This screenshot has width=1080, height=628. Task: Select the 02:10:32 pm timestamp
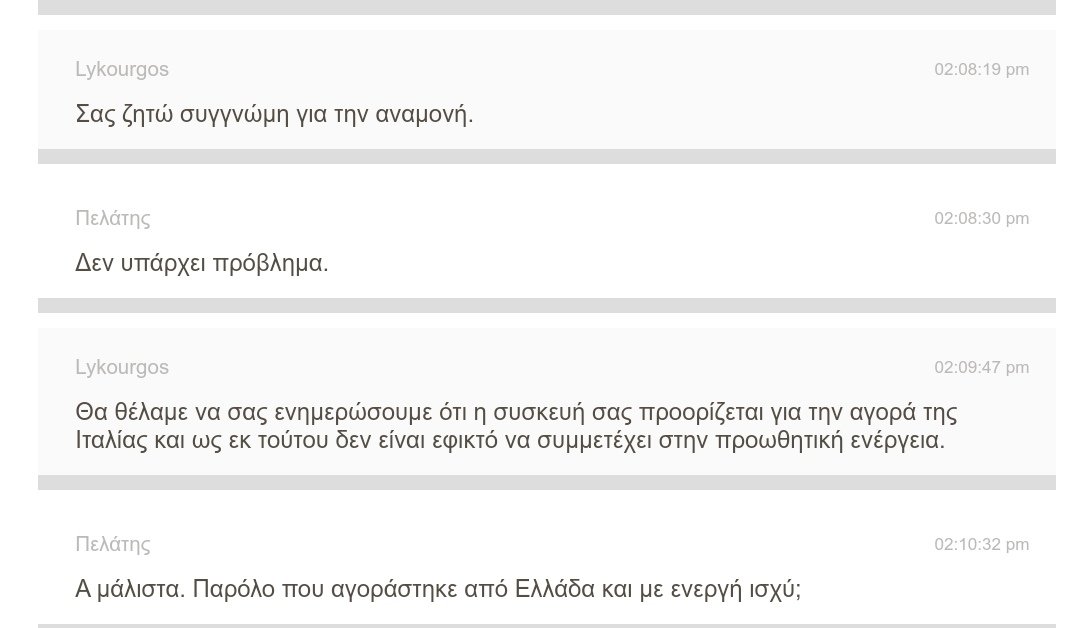(x=982, y=544)
